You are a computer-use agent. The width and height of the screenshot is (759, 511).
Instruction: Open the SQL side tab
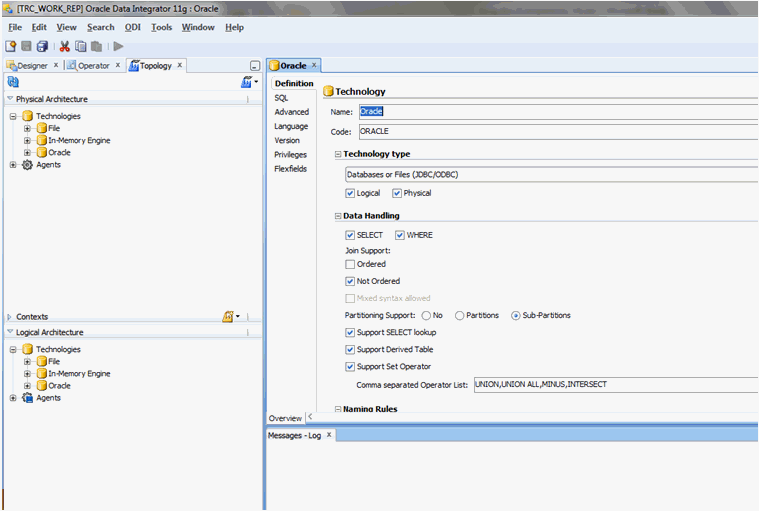point(281,98)
